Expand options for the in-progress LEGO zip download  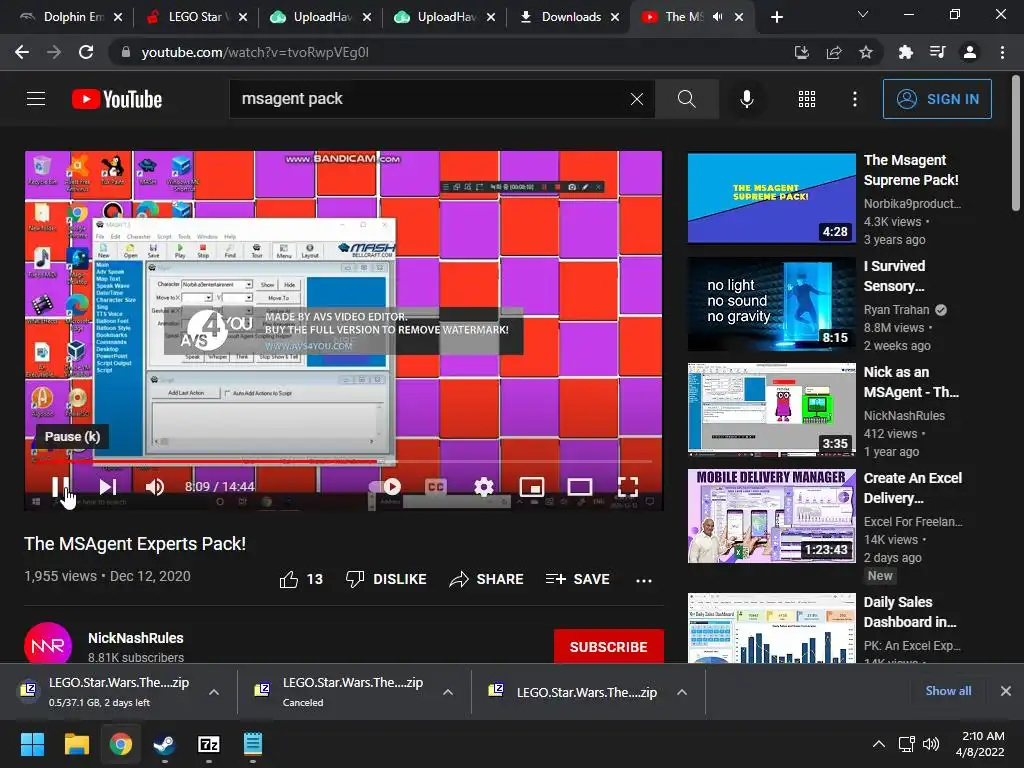click(x=214, y=692)
